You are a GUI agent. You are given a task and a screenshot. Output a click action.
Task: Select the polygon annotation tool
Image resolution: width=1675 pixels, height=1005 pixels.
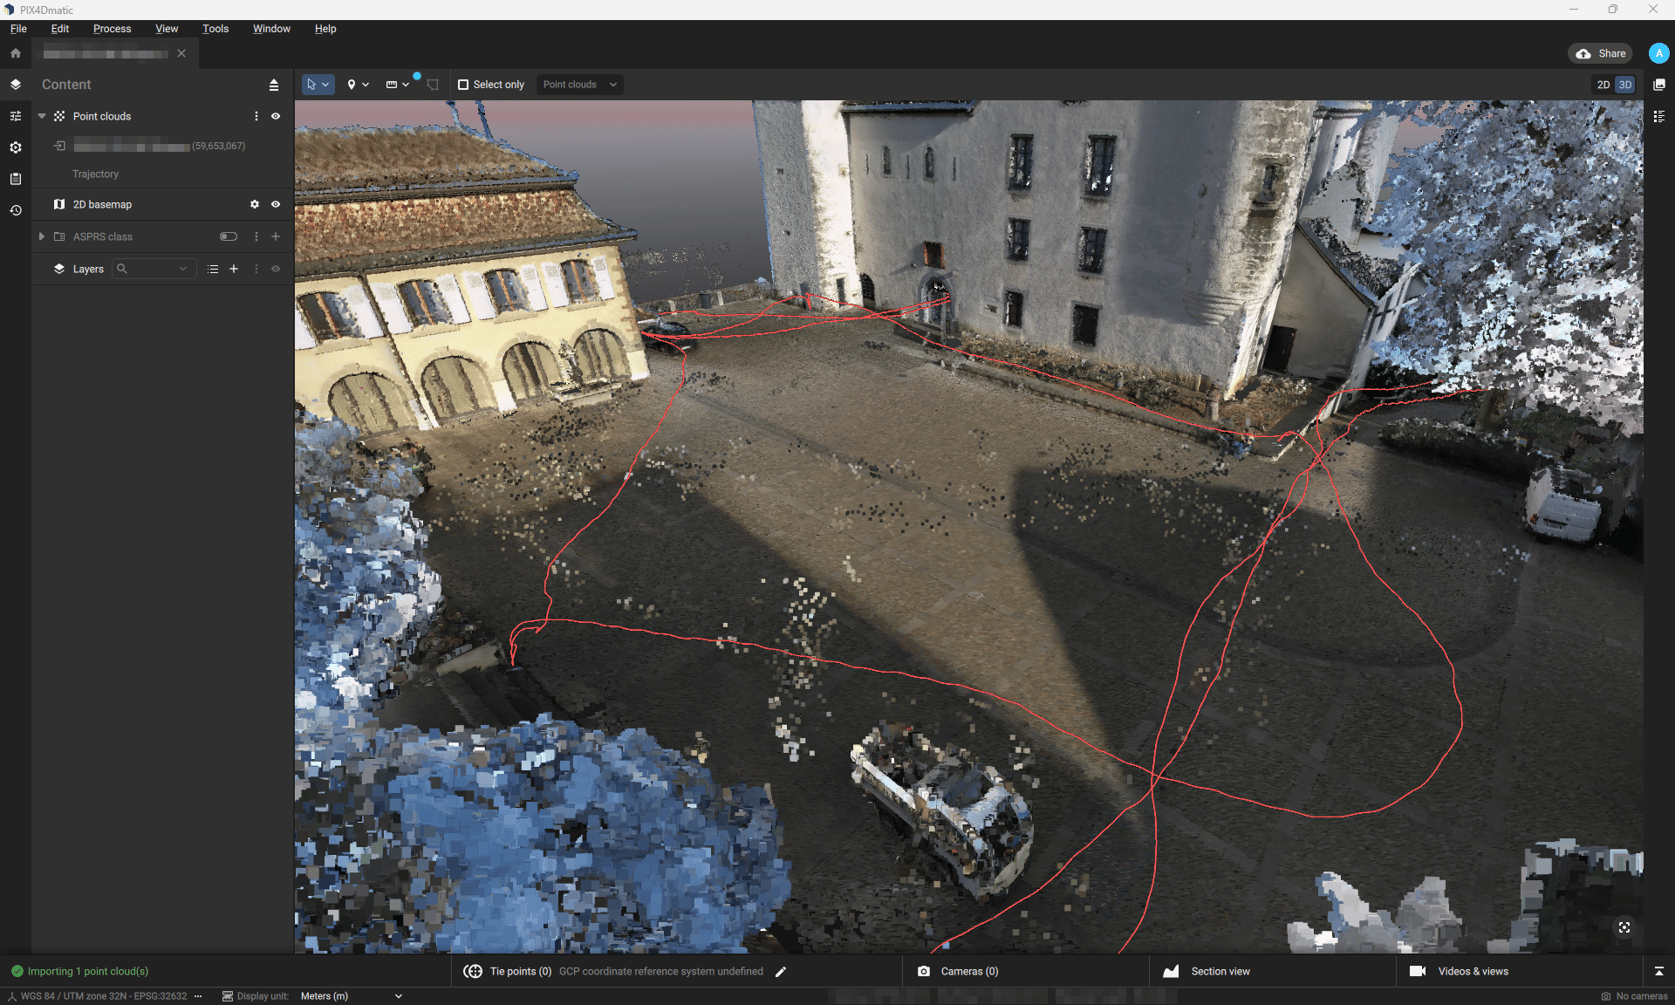pyautogui.click(x=432, y=84)
